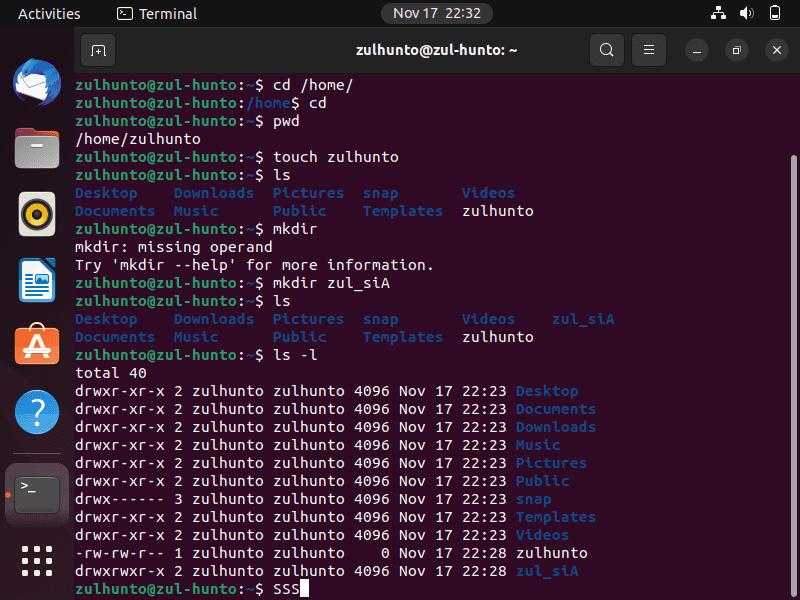This screenshot has width=800, height=600.
Task: Click the 'ls -l' command text
Action: (x=295, y=355)
